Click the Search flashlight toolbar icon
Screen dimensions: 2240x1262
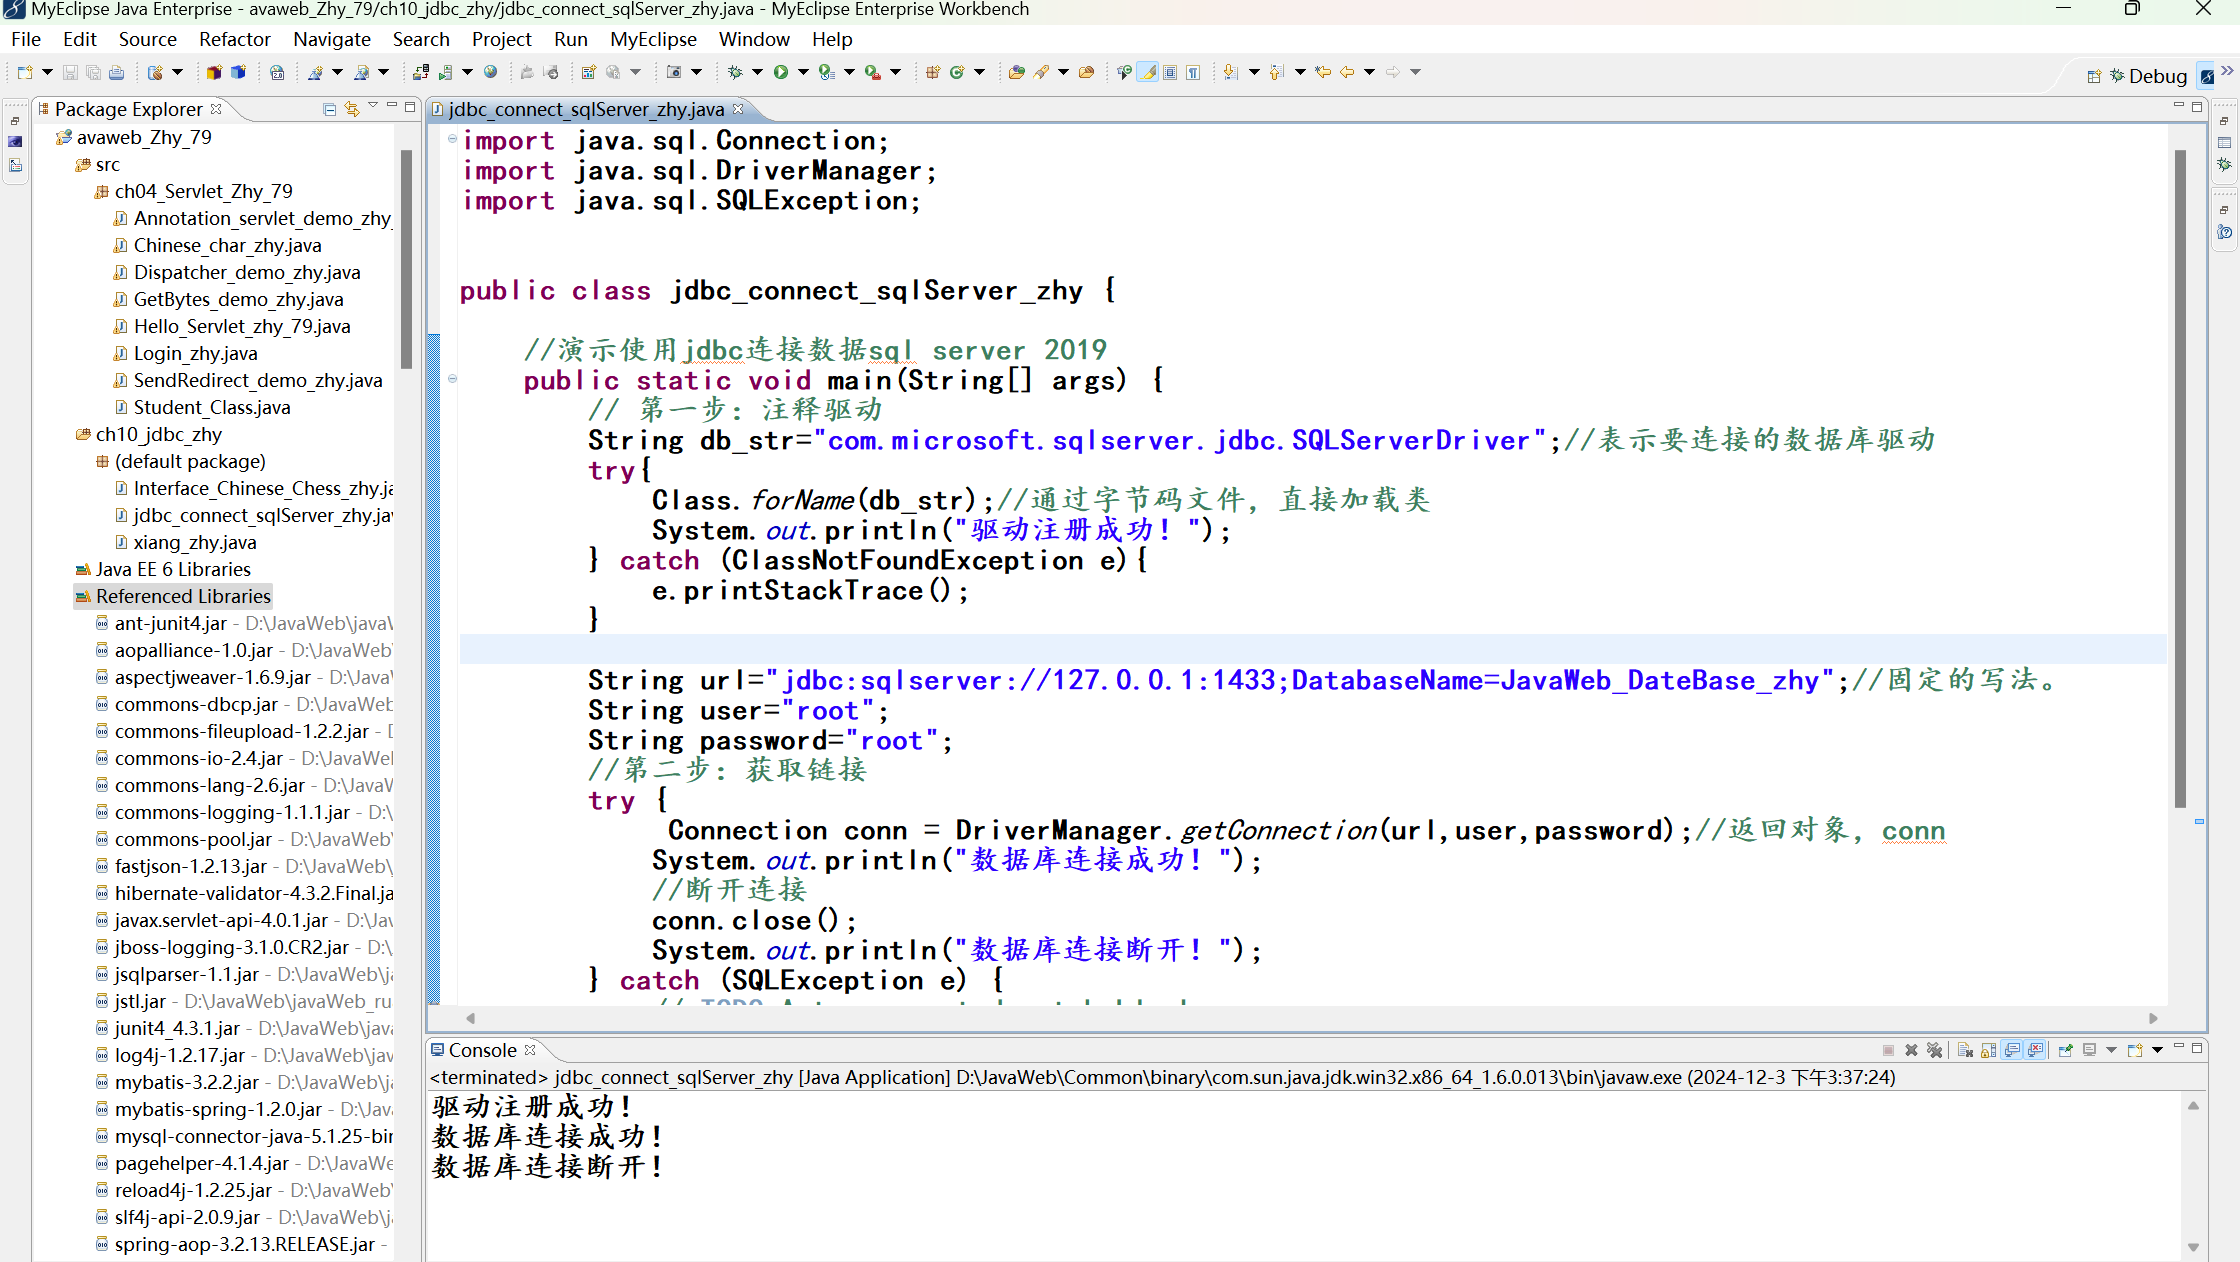[x=1042, y=72]
